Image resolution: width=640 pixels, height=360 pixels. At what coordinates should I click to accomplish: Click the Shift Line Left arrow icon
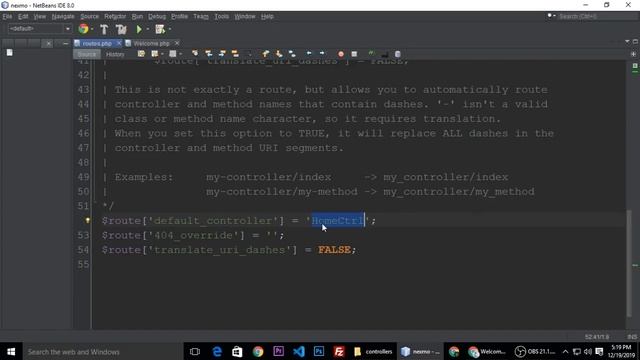pos(309,53)
